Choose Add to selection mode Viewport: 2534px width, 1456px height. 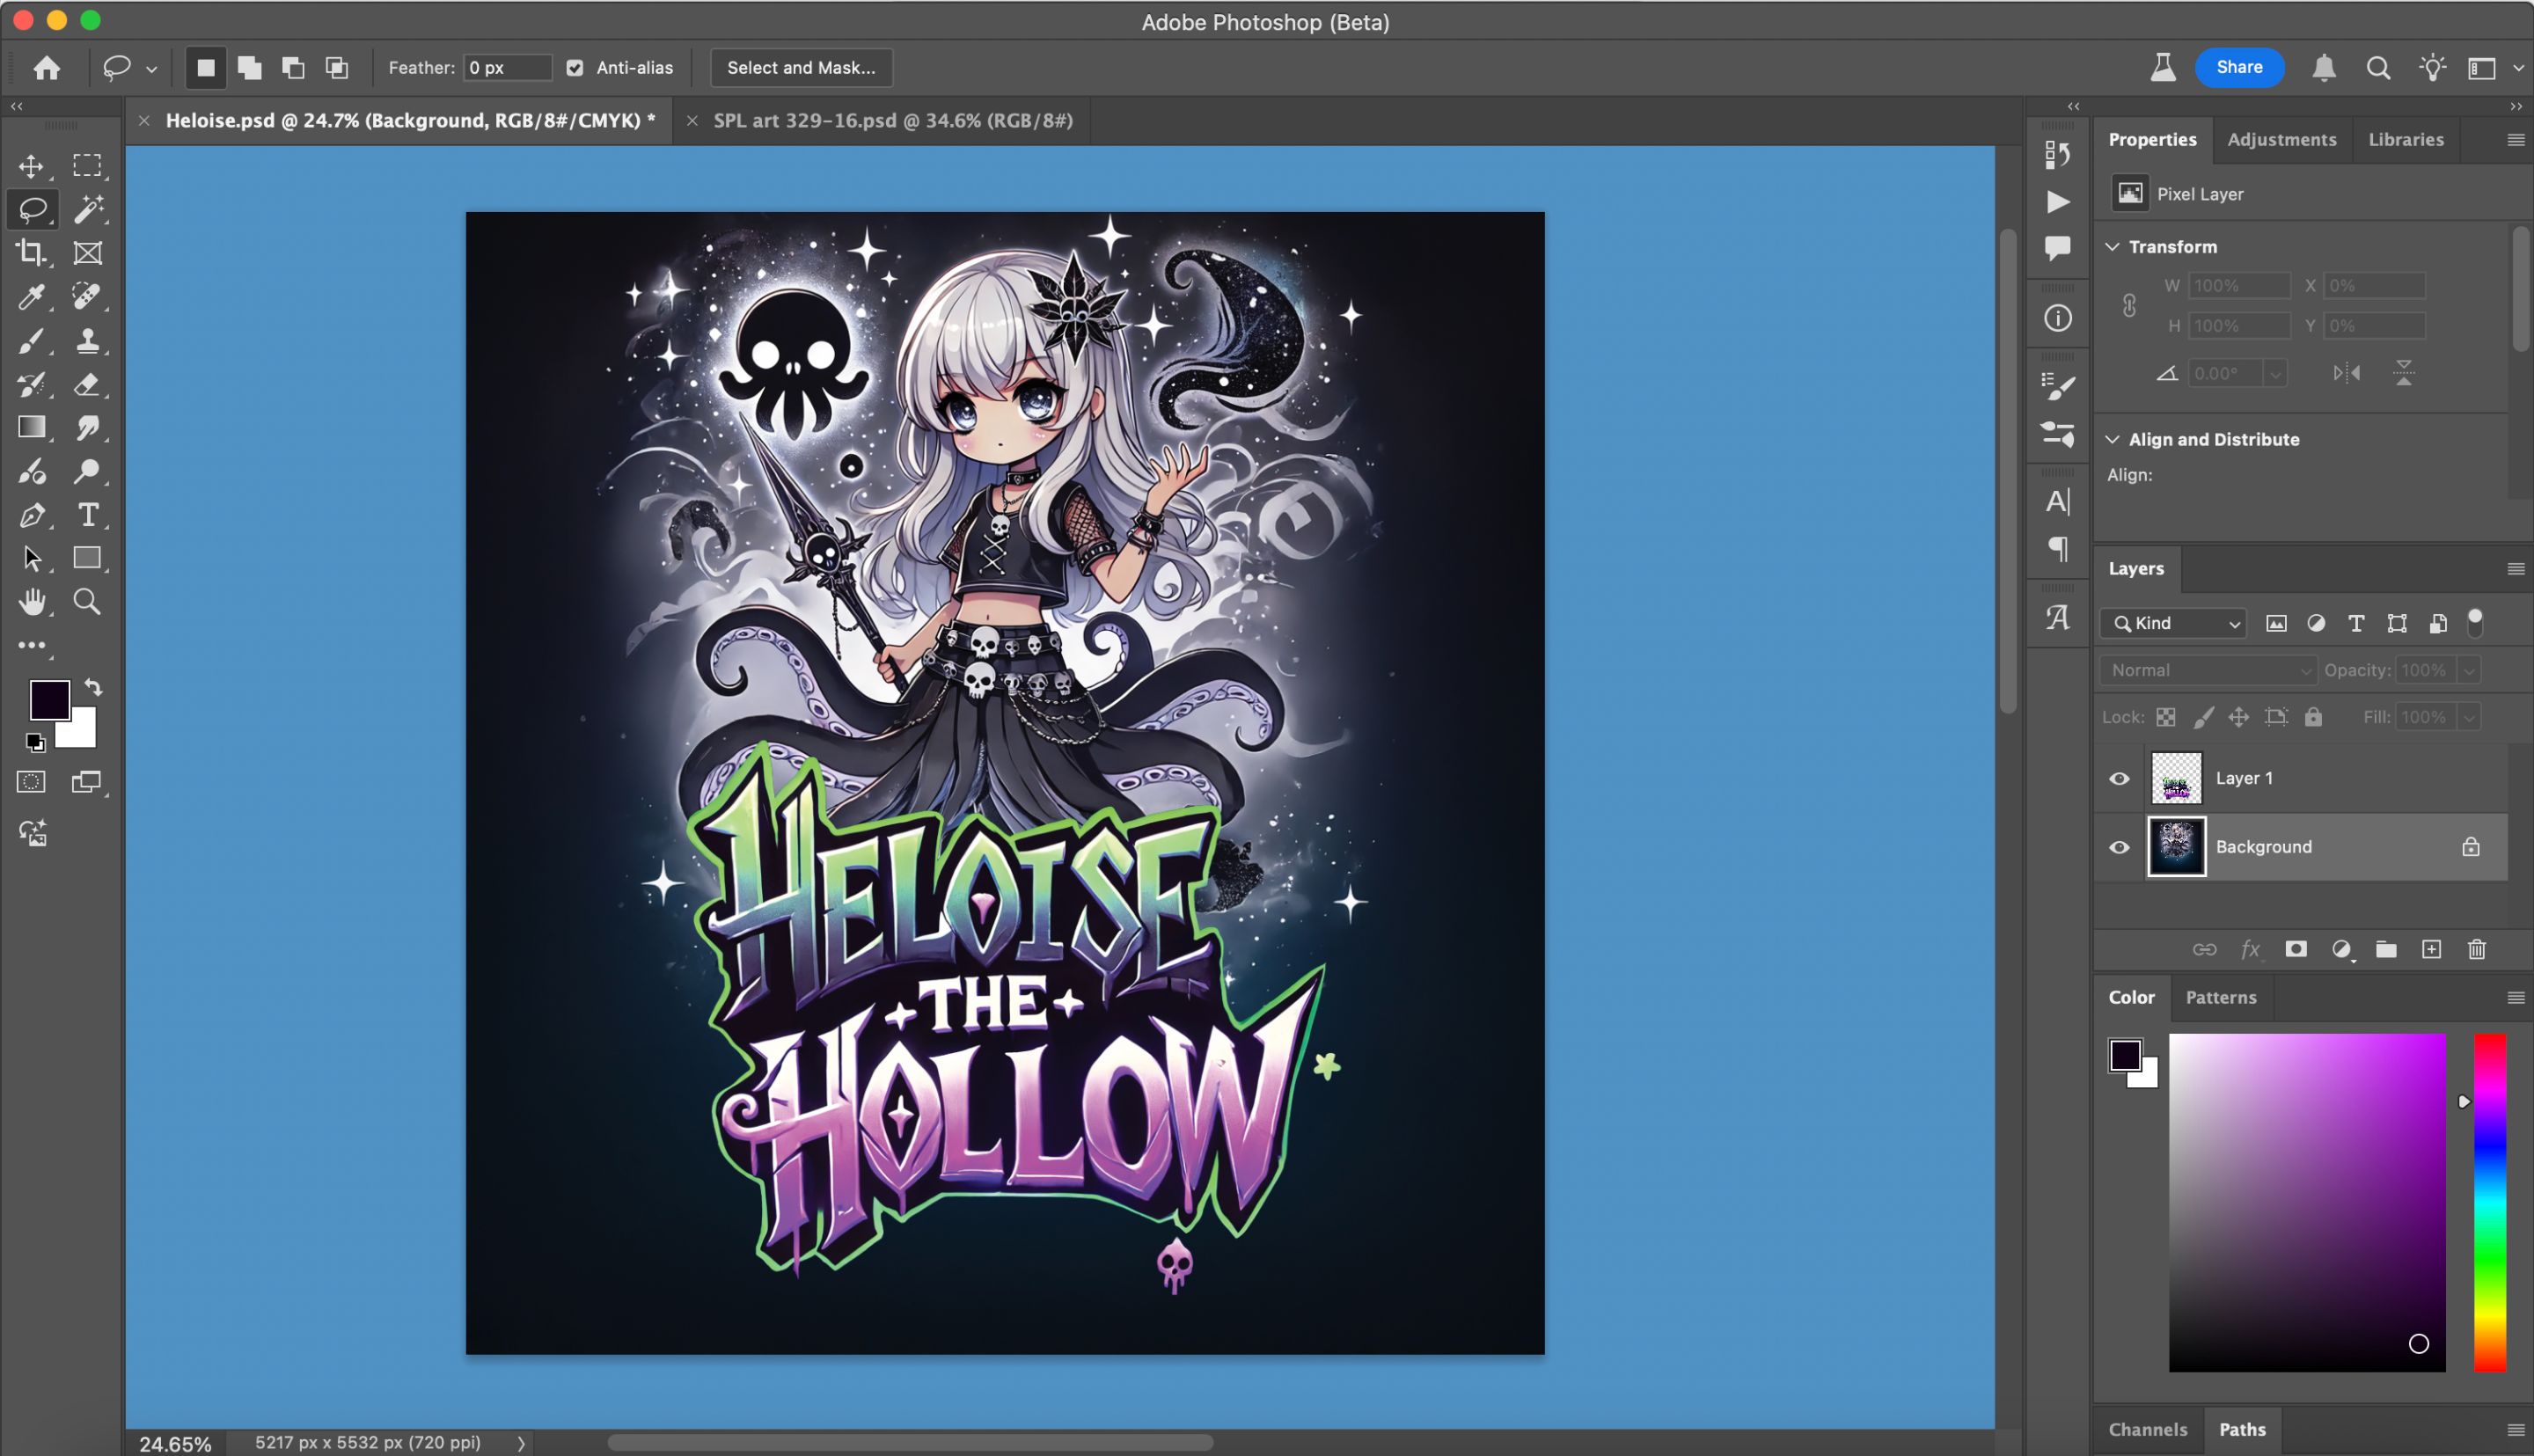coord(249,68)
